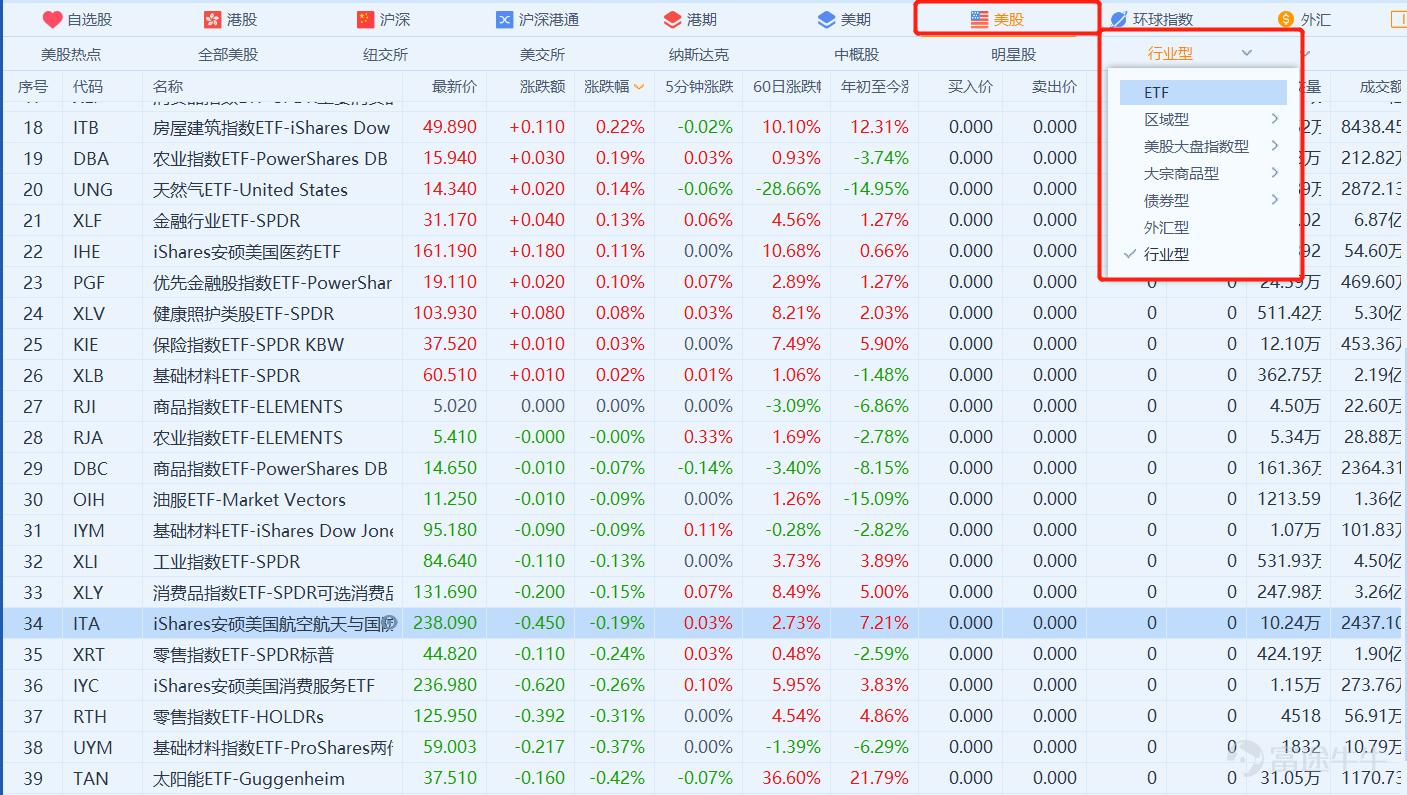Expand the 大宗商品型 submenu arrow

1275,173
